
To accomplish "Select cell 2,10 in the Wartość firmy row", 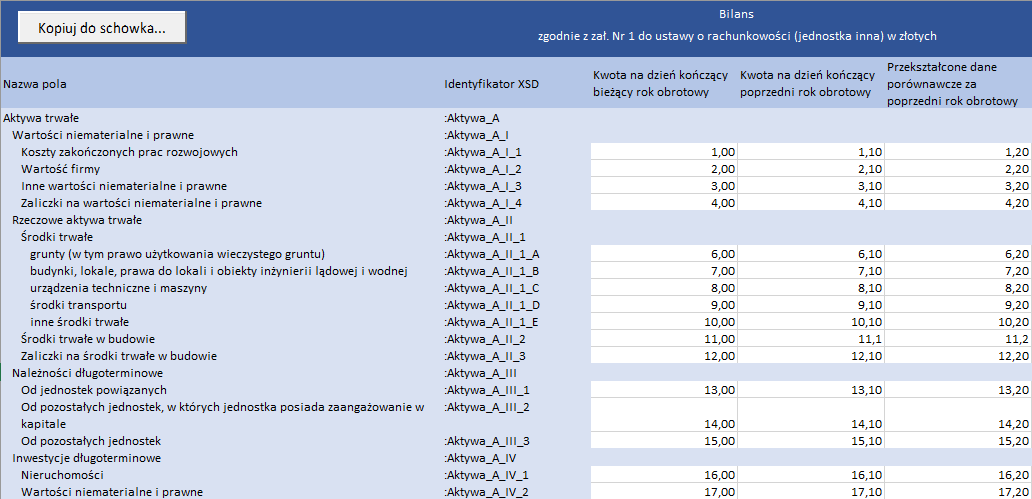I will coord(812,169).
